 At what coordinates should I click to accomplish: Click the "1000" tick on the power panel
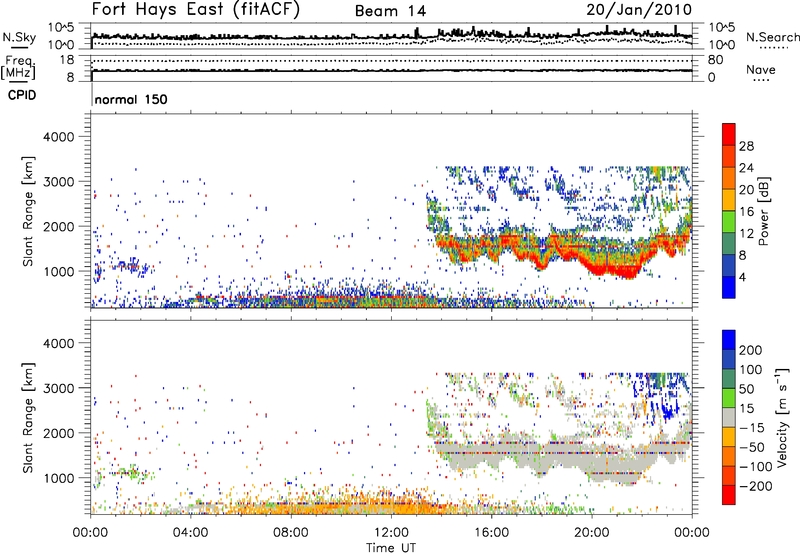(58, 272)
